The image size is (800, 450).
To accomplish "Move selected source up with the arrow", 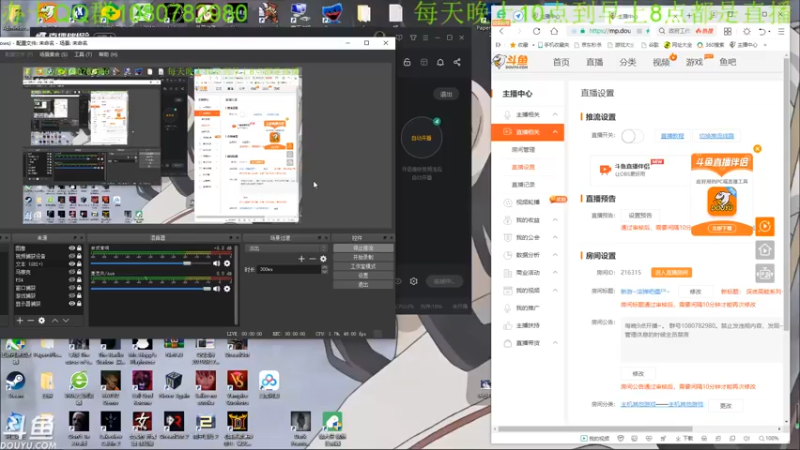I will point(55,320).
